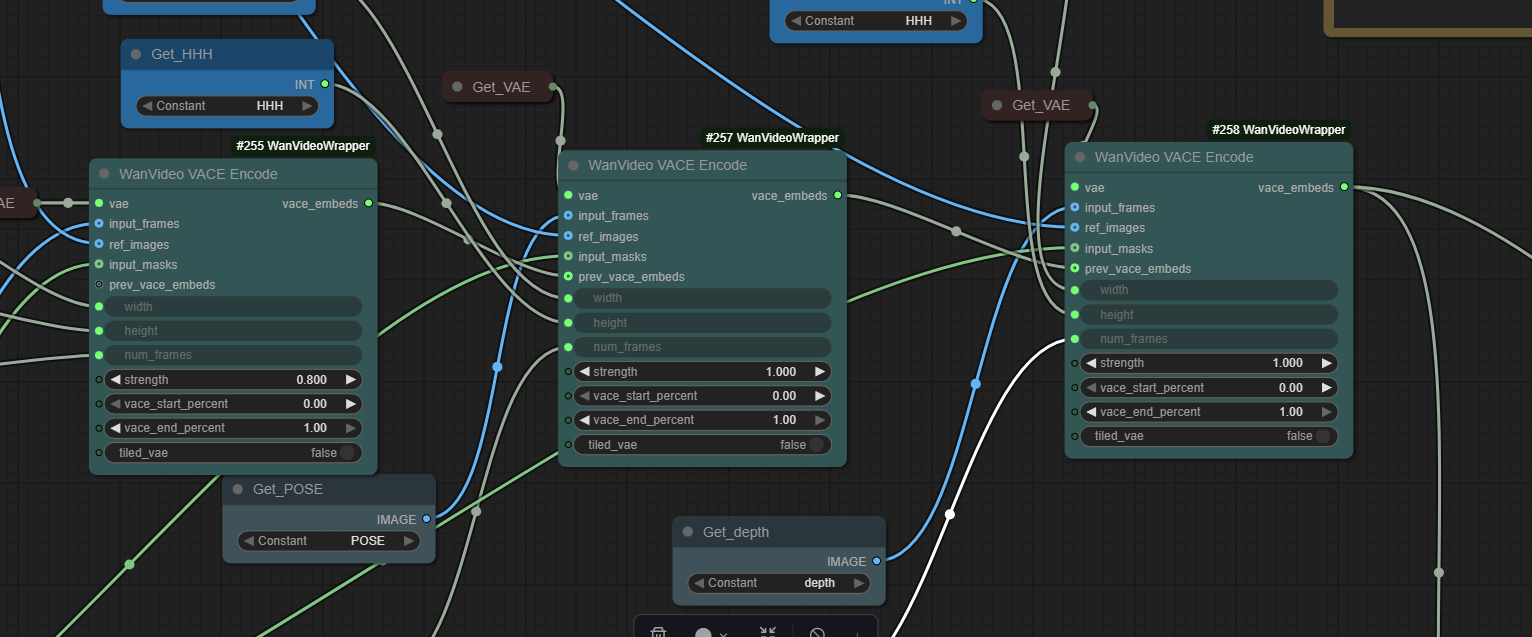
Task: Decrease strength on node #257 with left arrow
Action: coord(585,372)
